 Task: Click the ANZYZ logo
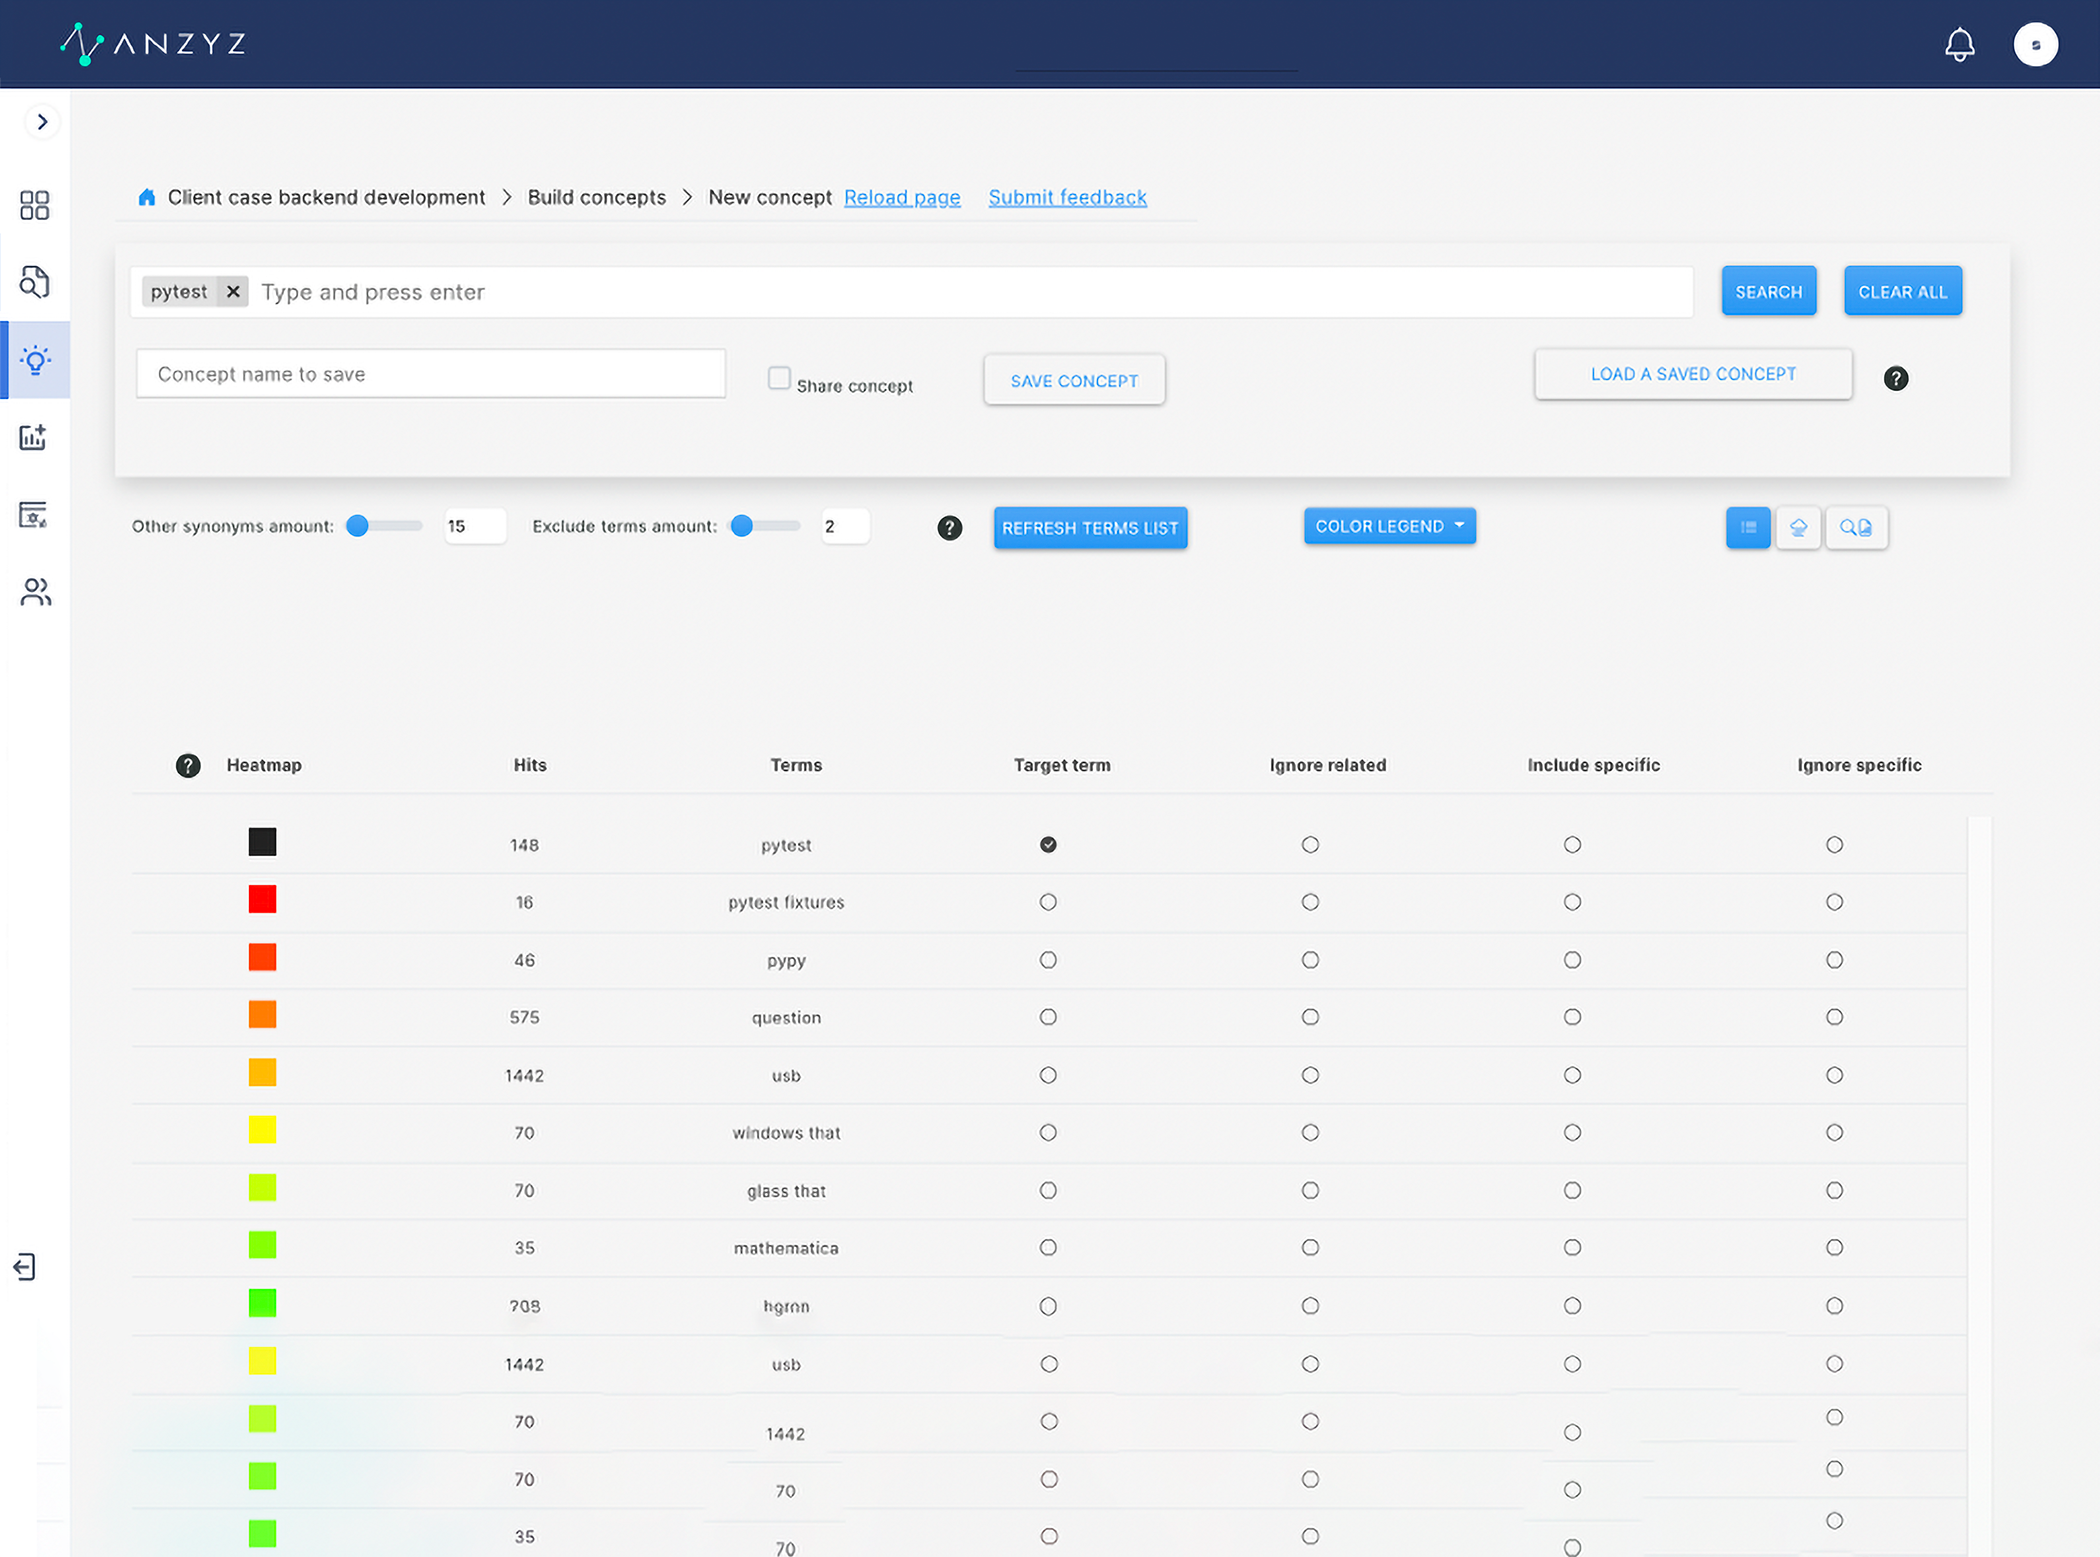pyautogui.click(x=152, y=44)
